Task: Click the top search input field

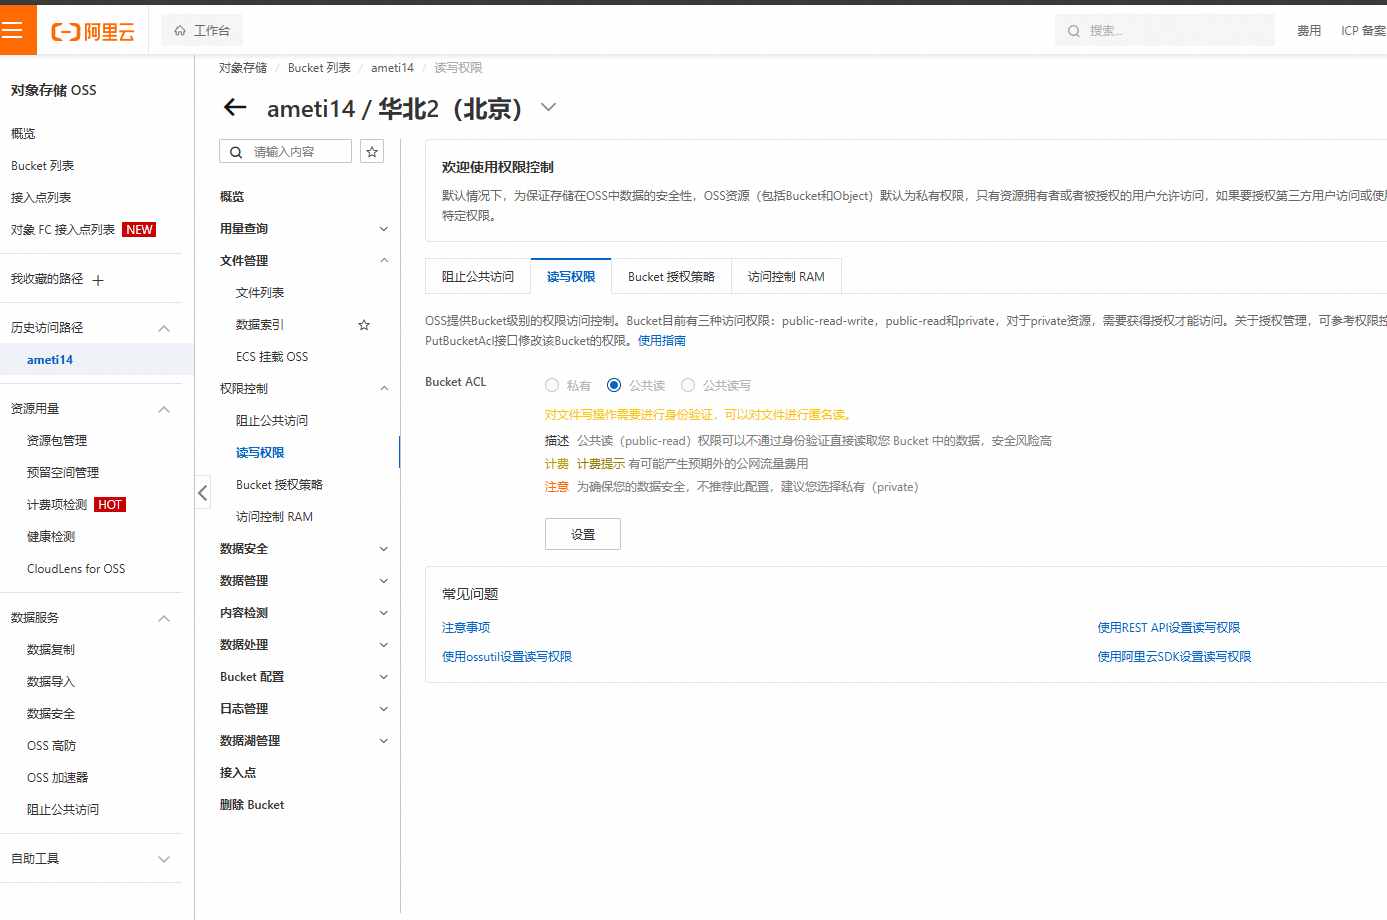Action: point(1165,29)
